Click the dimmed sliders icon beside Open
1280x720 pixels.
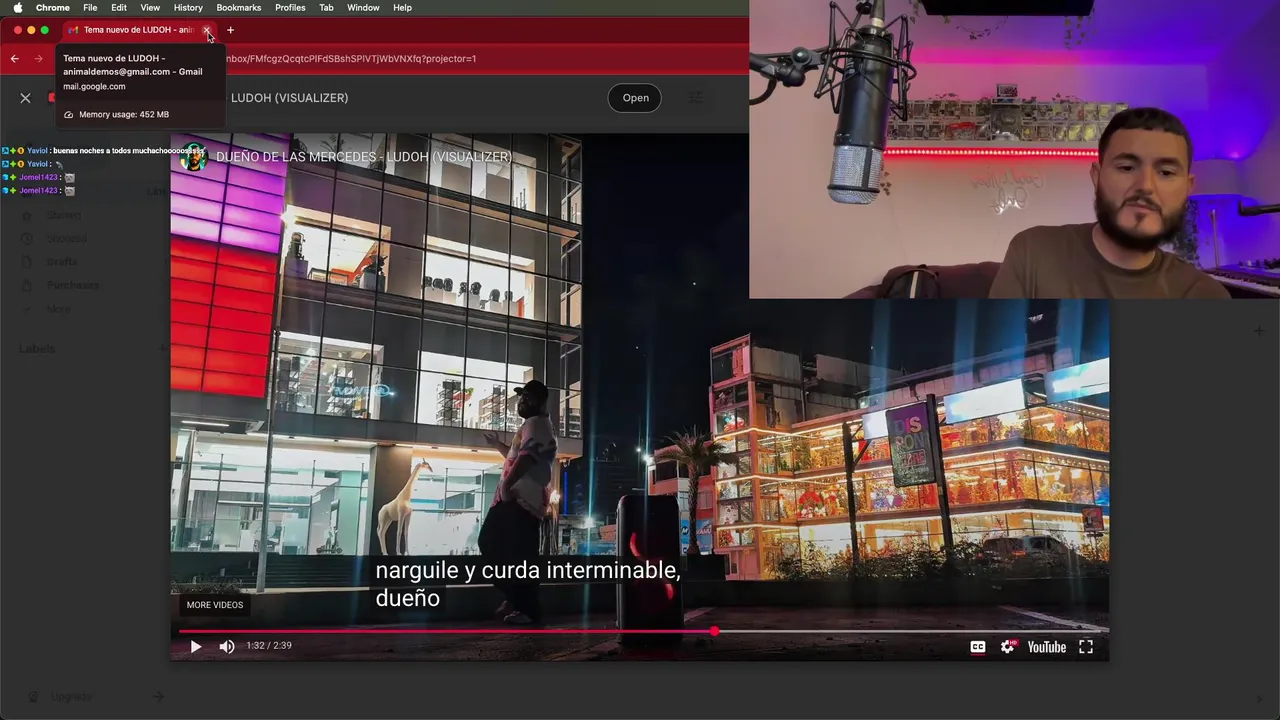(x=696, y=98)
